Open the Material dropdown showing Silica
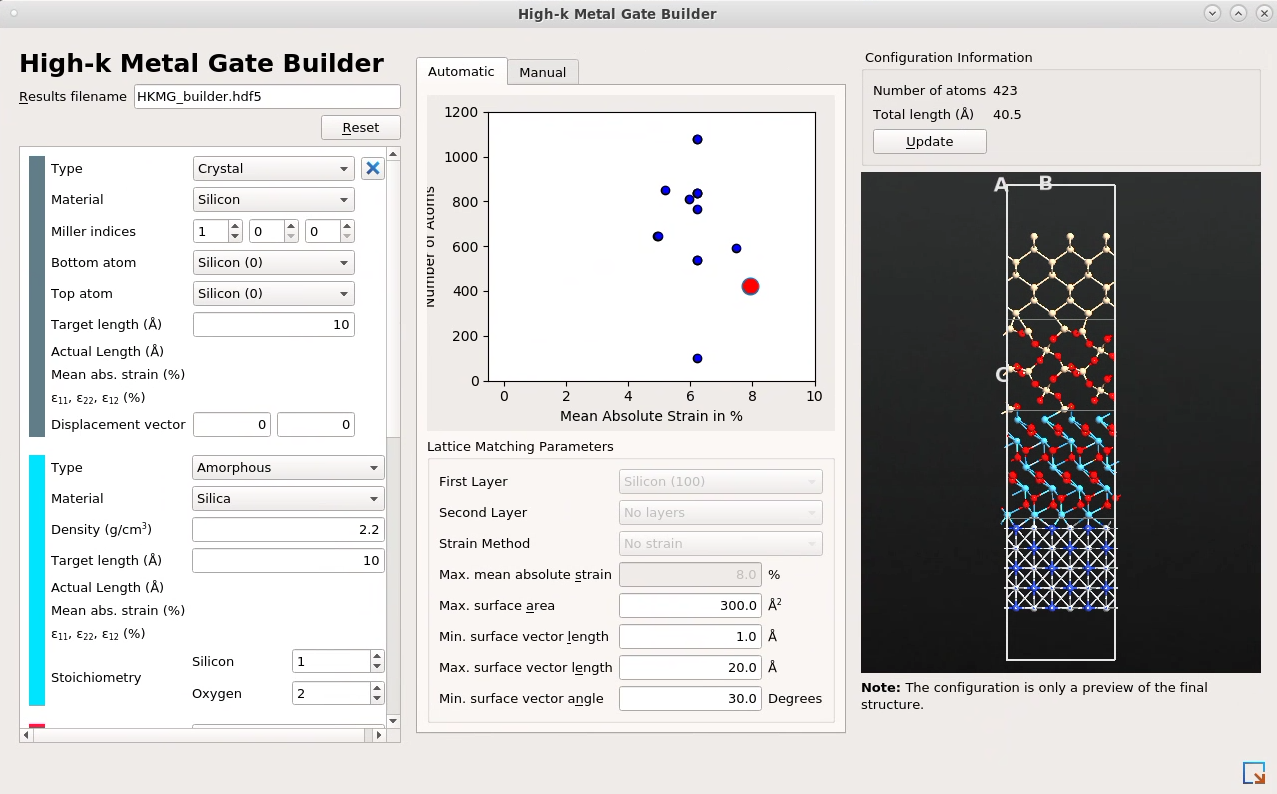 point(288,498)
